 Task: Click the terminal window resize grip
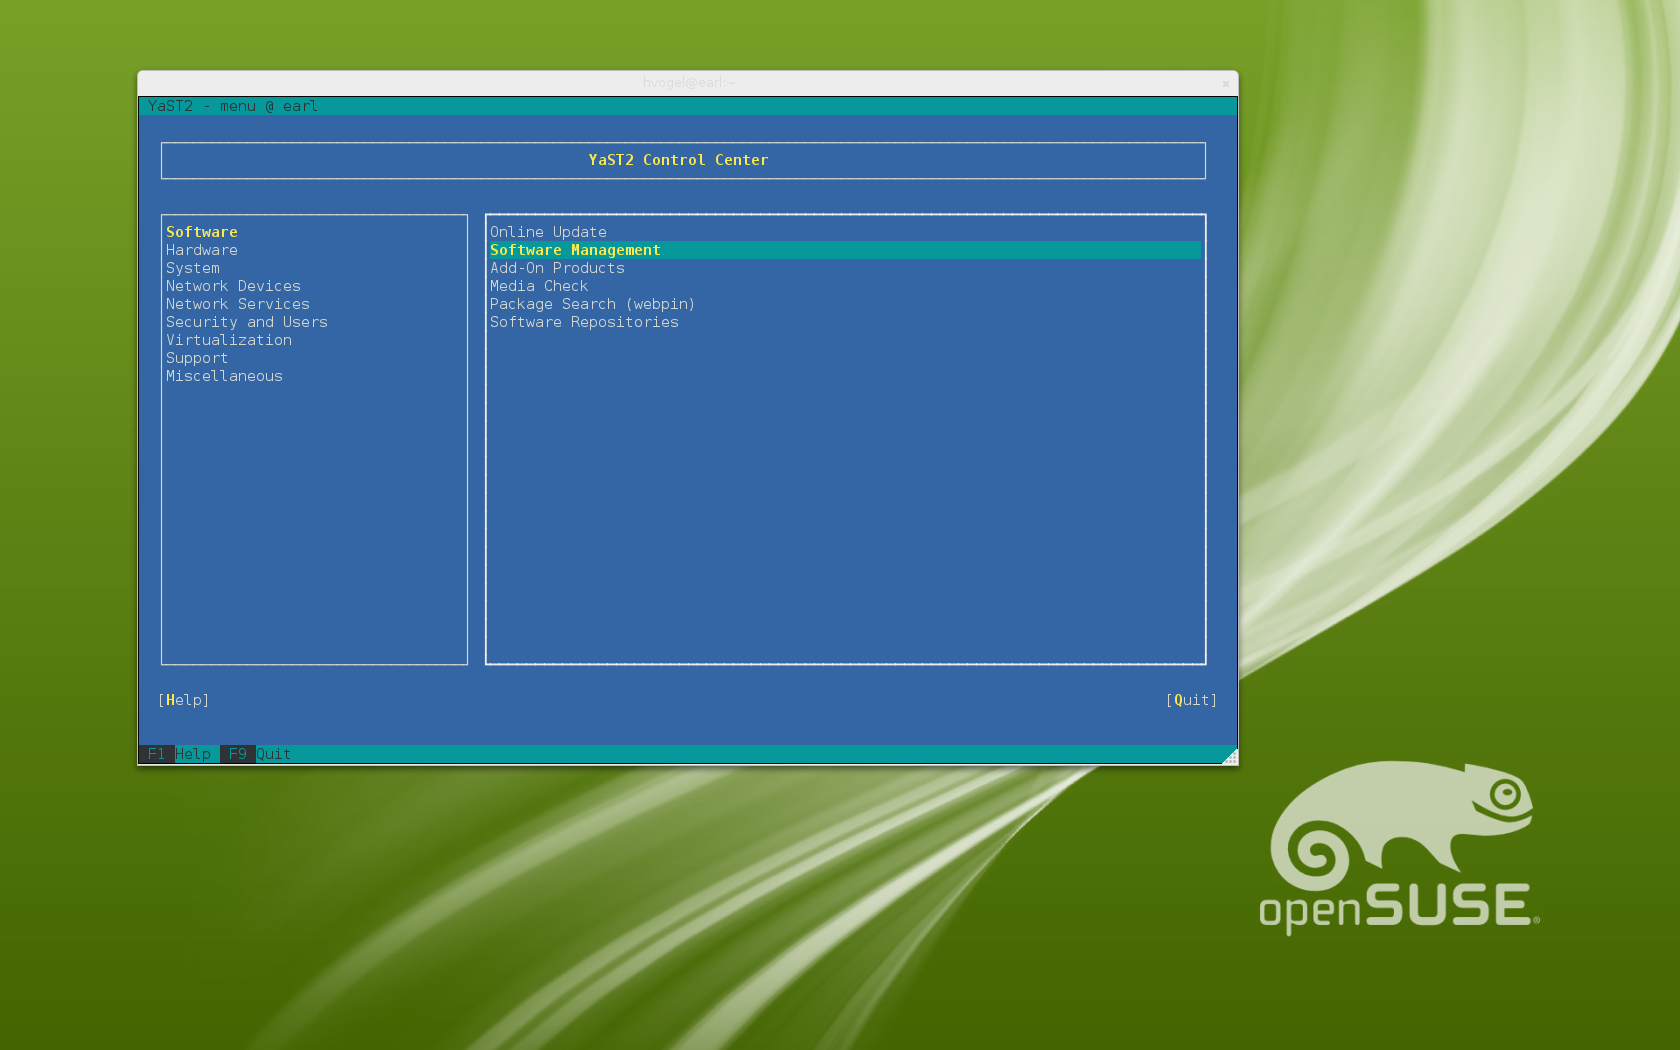tap(1230, 758)
